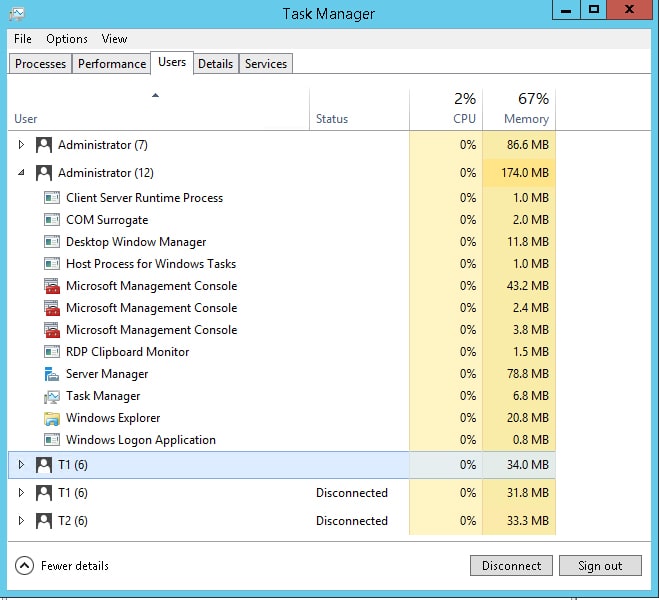Click the RDP Clipboard Monitor icon
The height and width of the screenshot is (600, 659).
point(52,352)
